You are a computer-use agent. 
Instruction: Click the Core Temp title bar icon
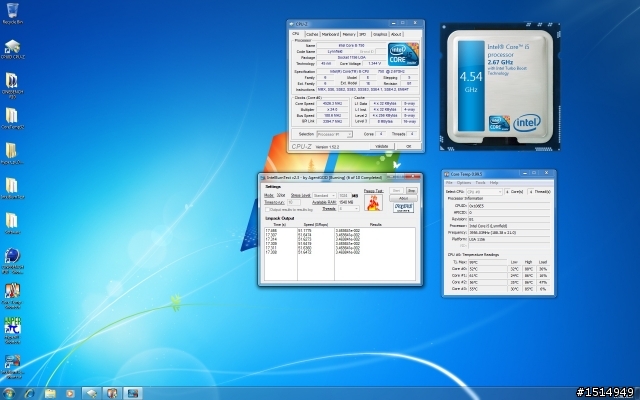pos(447,174)
